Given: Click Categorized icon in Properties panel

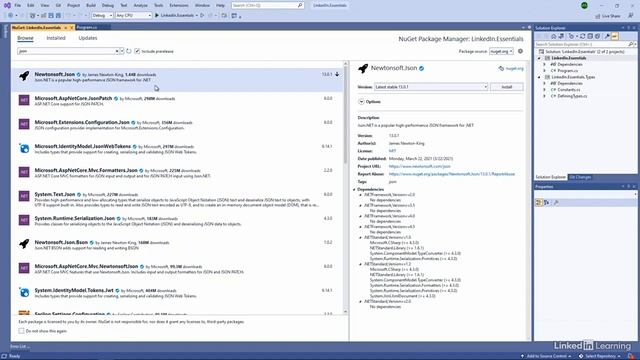Looking at the screenshot, I should coord(539,202).
